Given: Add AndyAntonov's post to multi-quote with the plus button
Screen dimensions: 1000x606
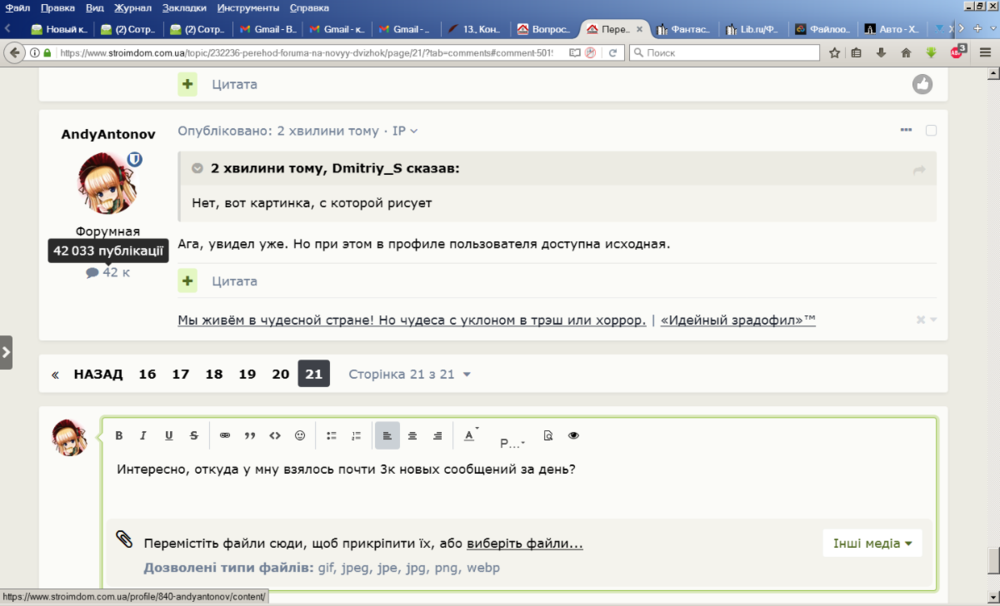Looking at the screenshot, I should pyautogui.click(x=188, y=282).
